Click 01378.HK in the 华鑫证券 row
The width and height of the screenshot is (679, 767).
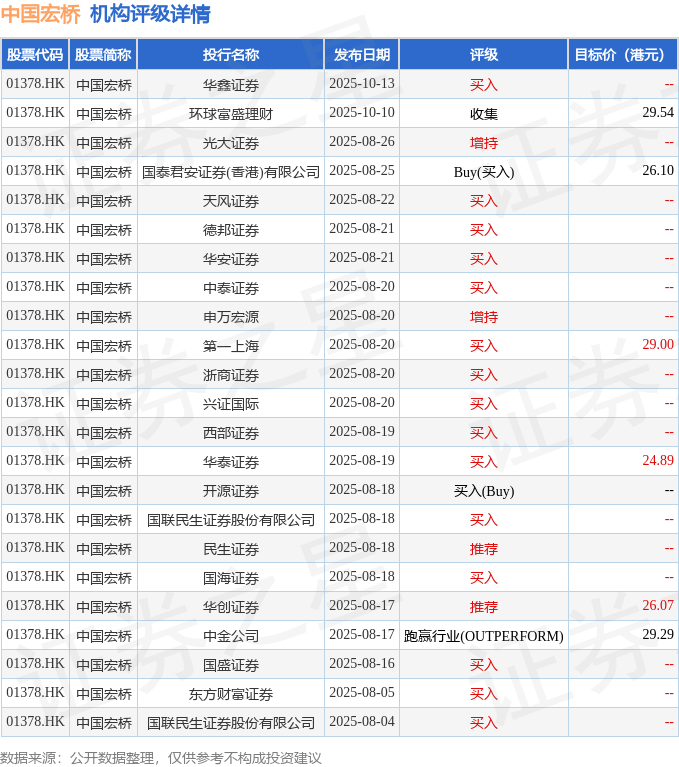tap(35, 84)
